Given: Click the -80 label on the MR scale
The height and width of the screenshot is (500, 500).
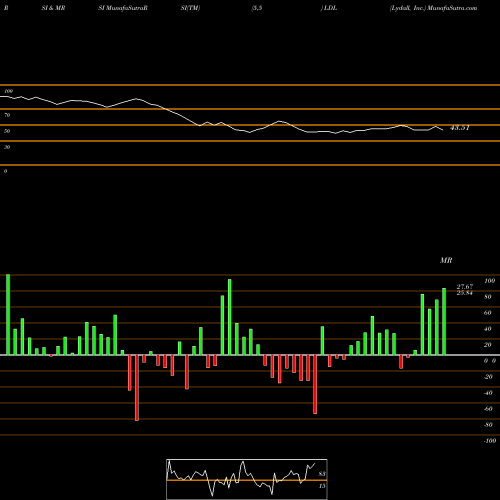Looking at the screenshot, I should point(488,425).
